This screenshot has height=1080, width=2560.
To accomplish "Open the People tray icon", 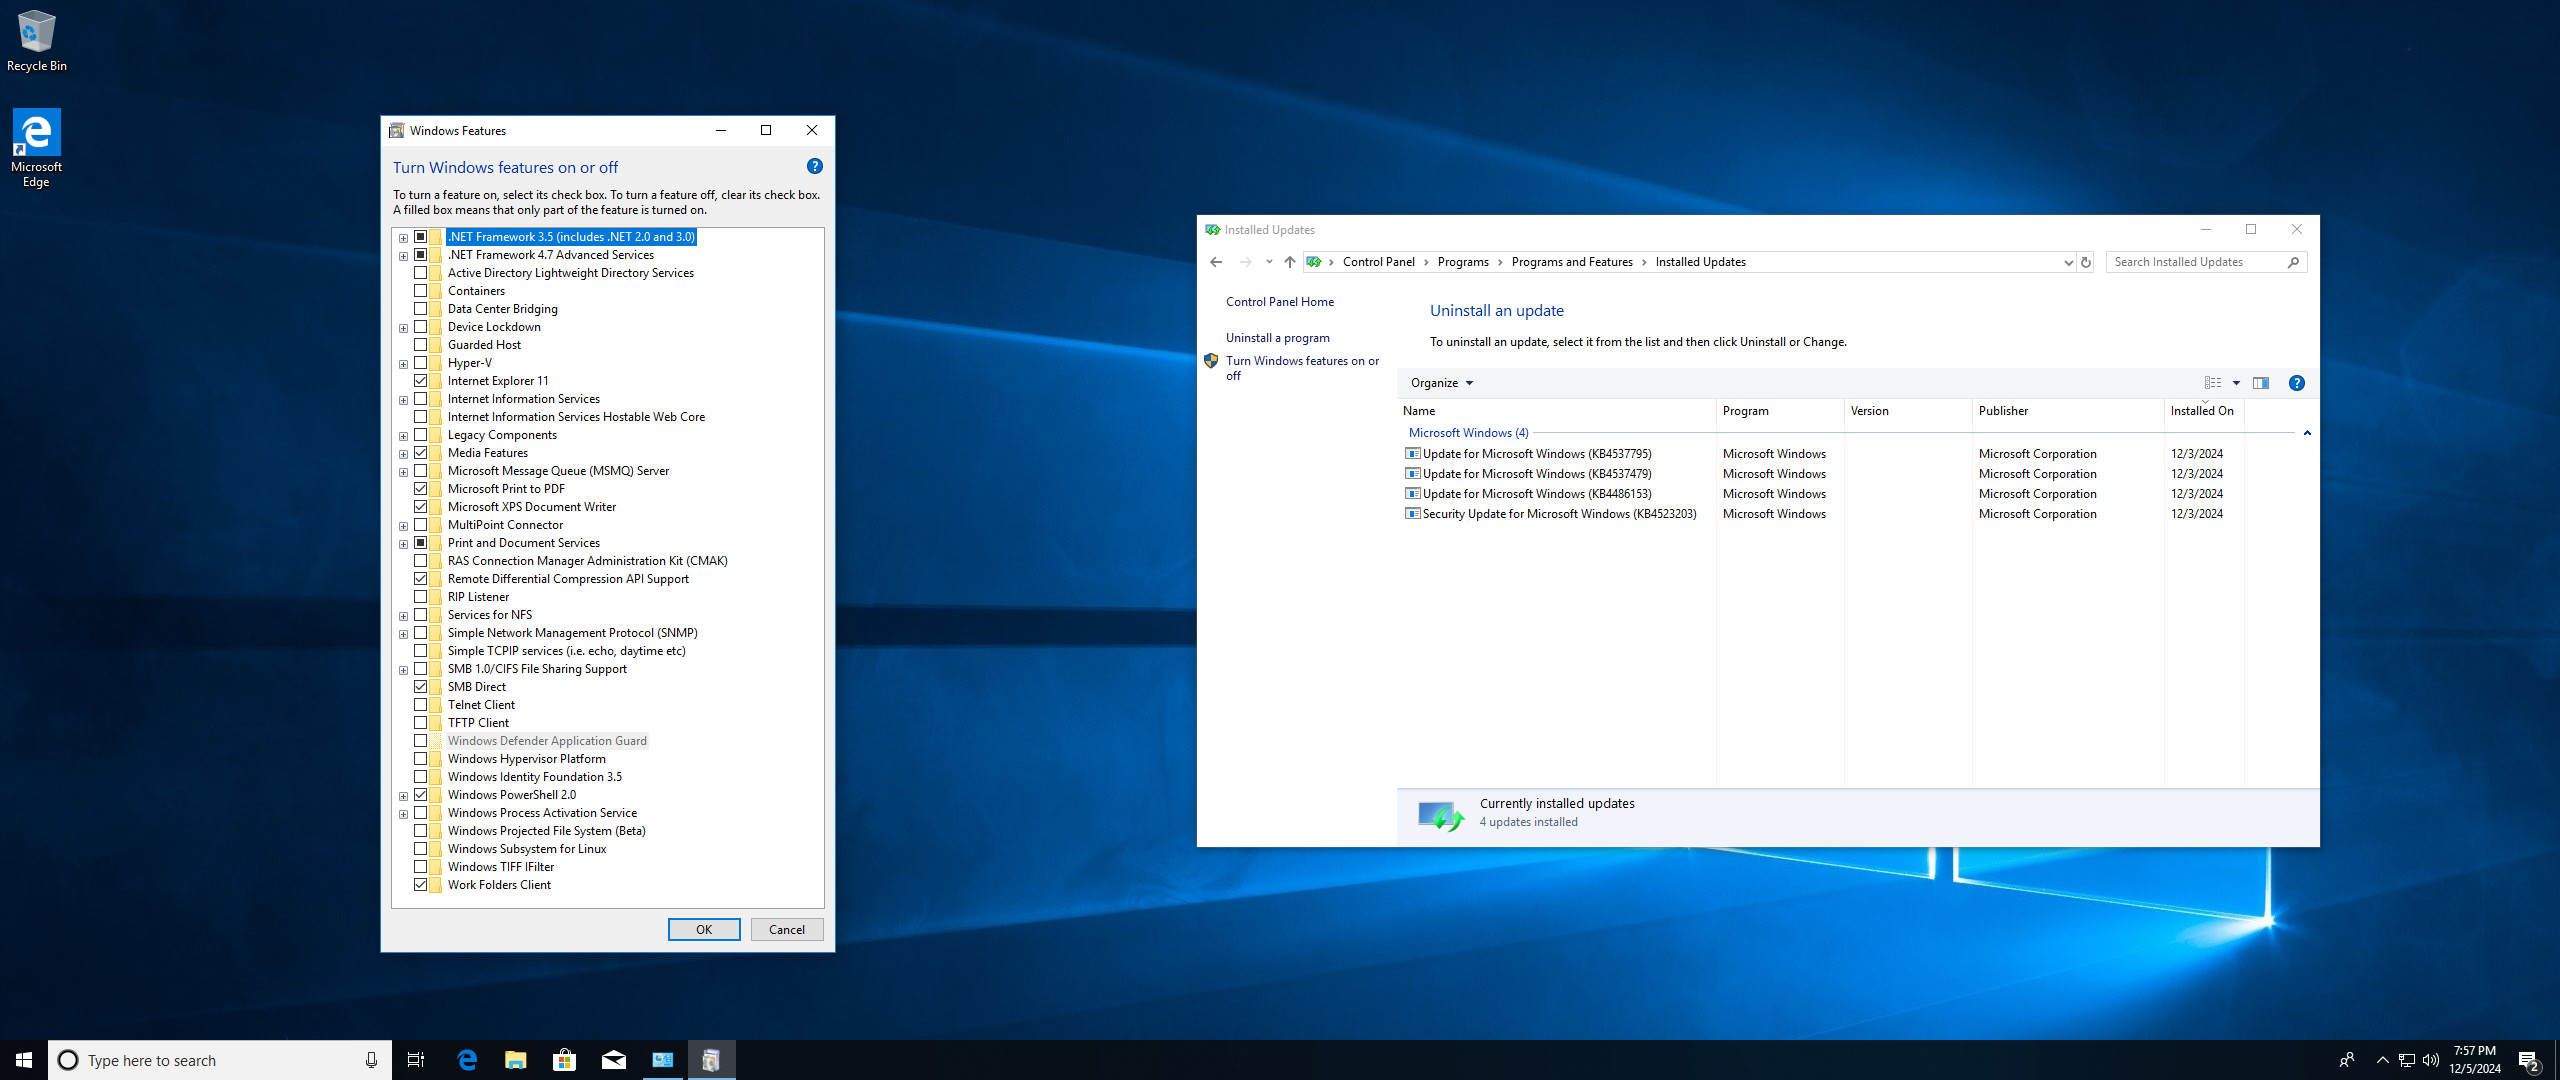I will coord(2347,1060).
